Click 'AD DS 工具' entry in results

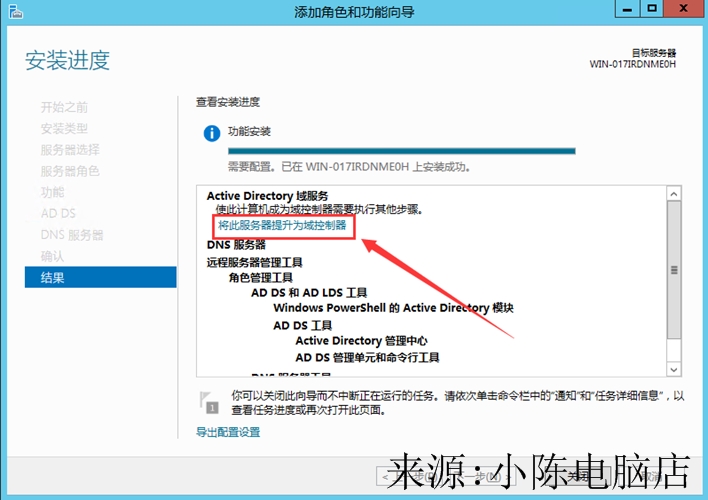[x=303, y=325]
